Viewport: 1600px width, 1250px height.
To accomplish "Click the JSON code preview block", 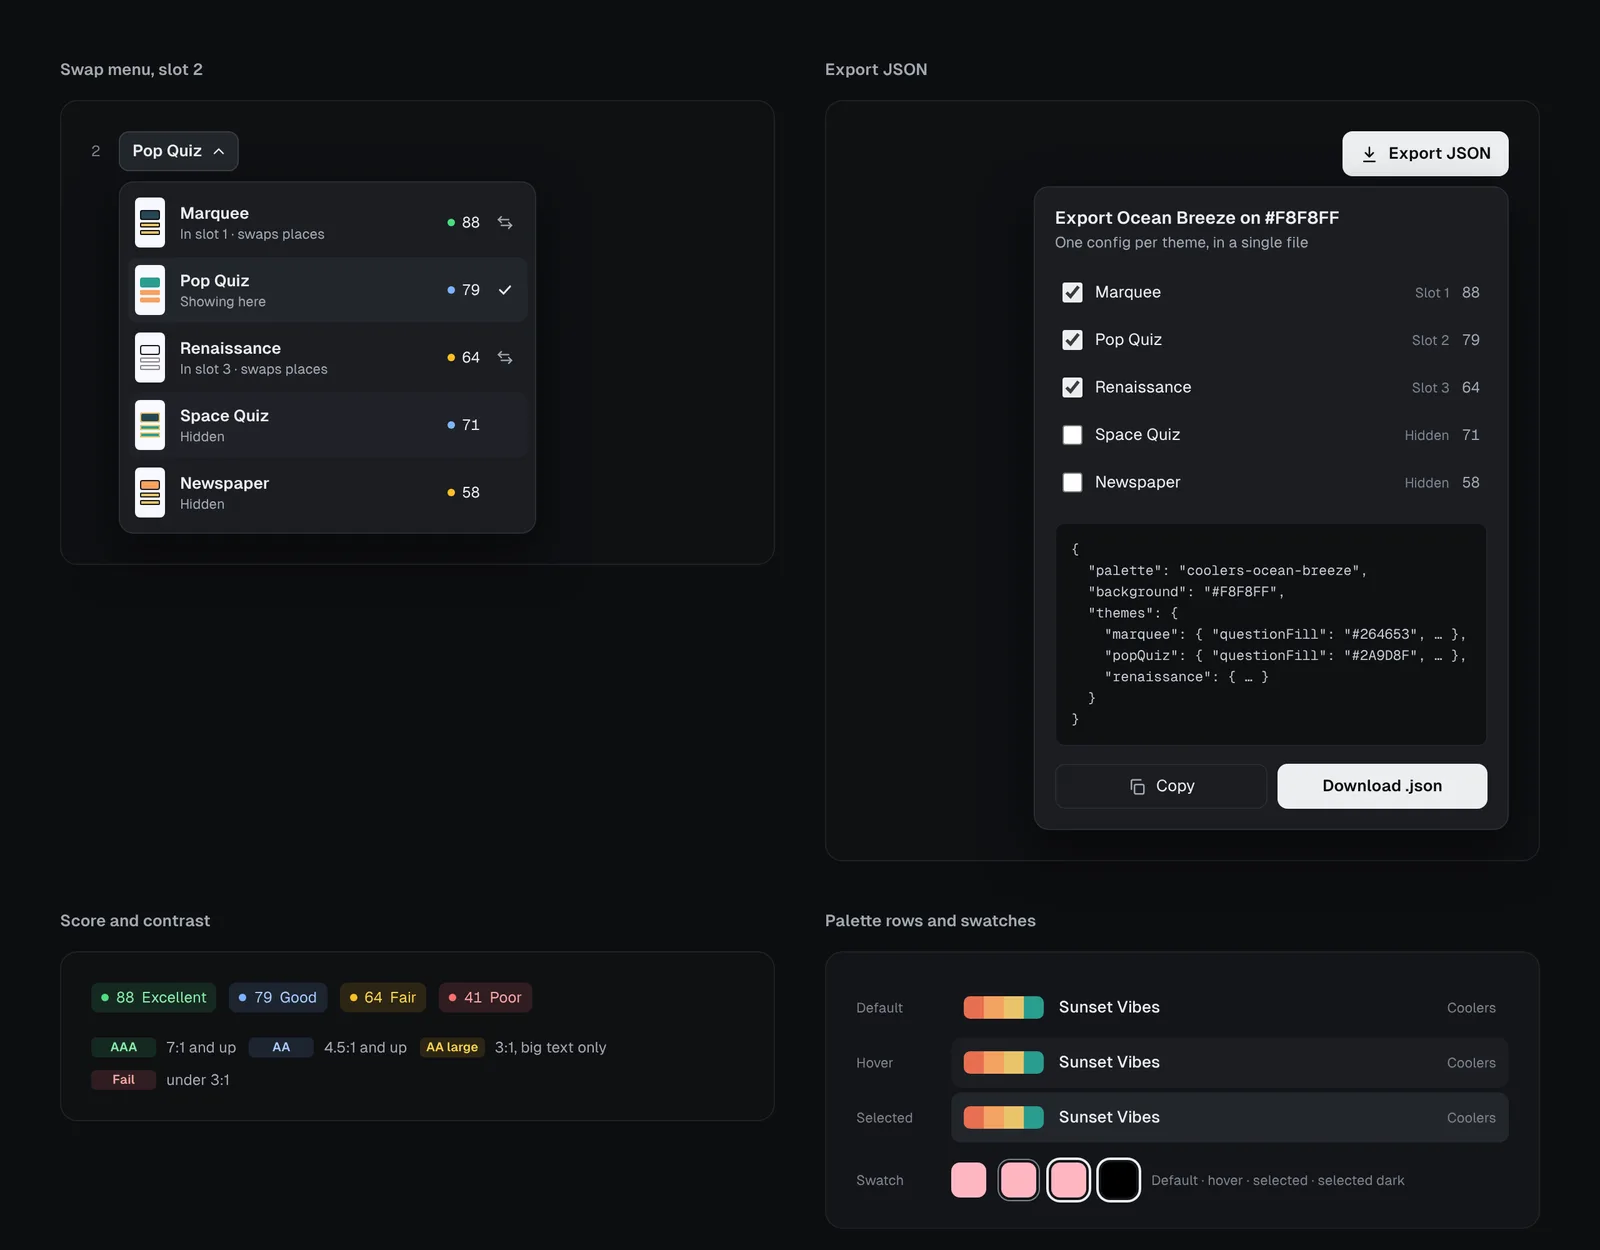I will pyautogui.click(x=1271, y=634).
